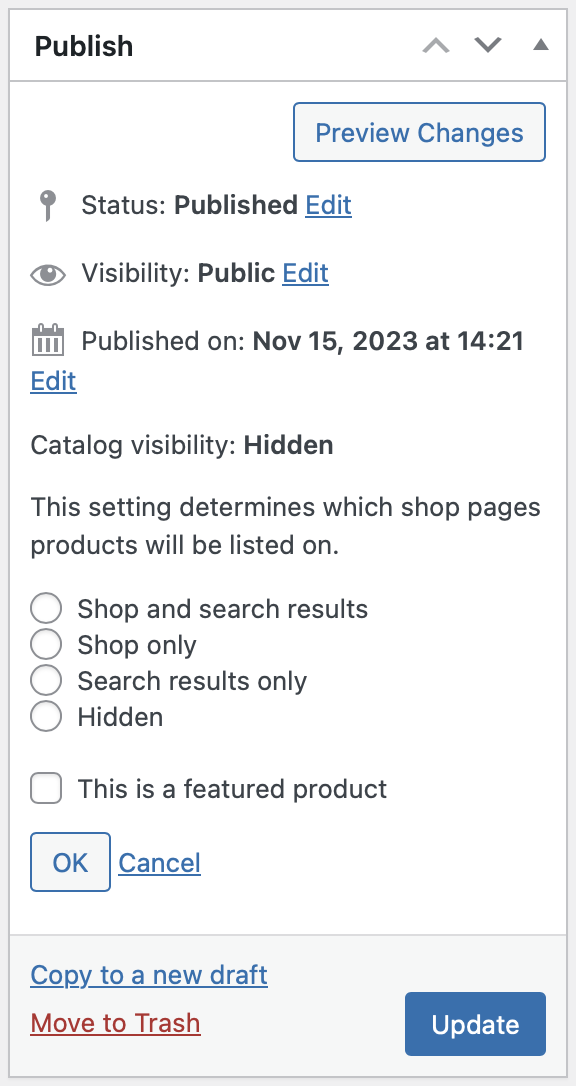The height and width of the screenshot is (1086, 576).
Task: Edit the Published status
Action: click(x=329, y=205)
